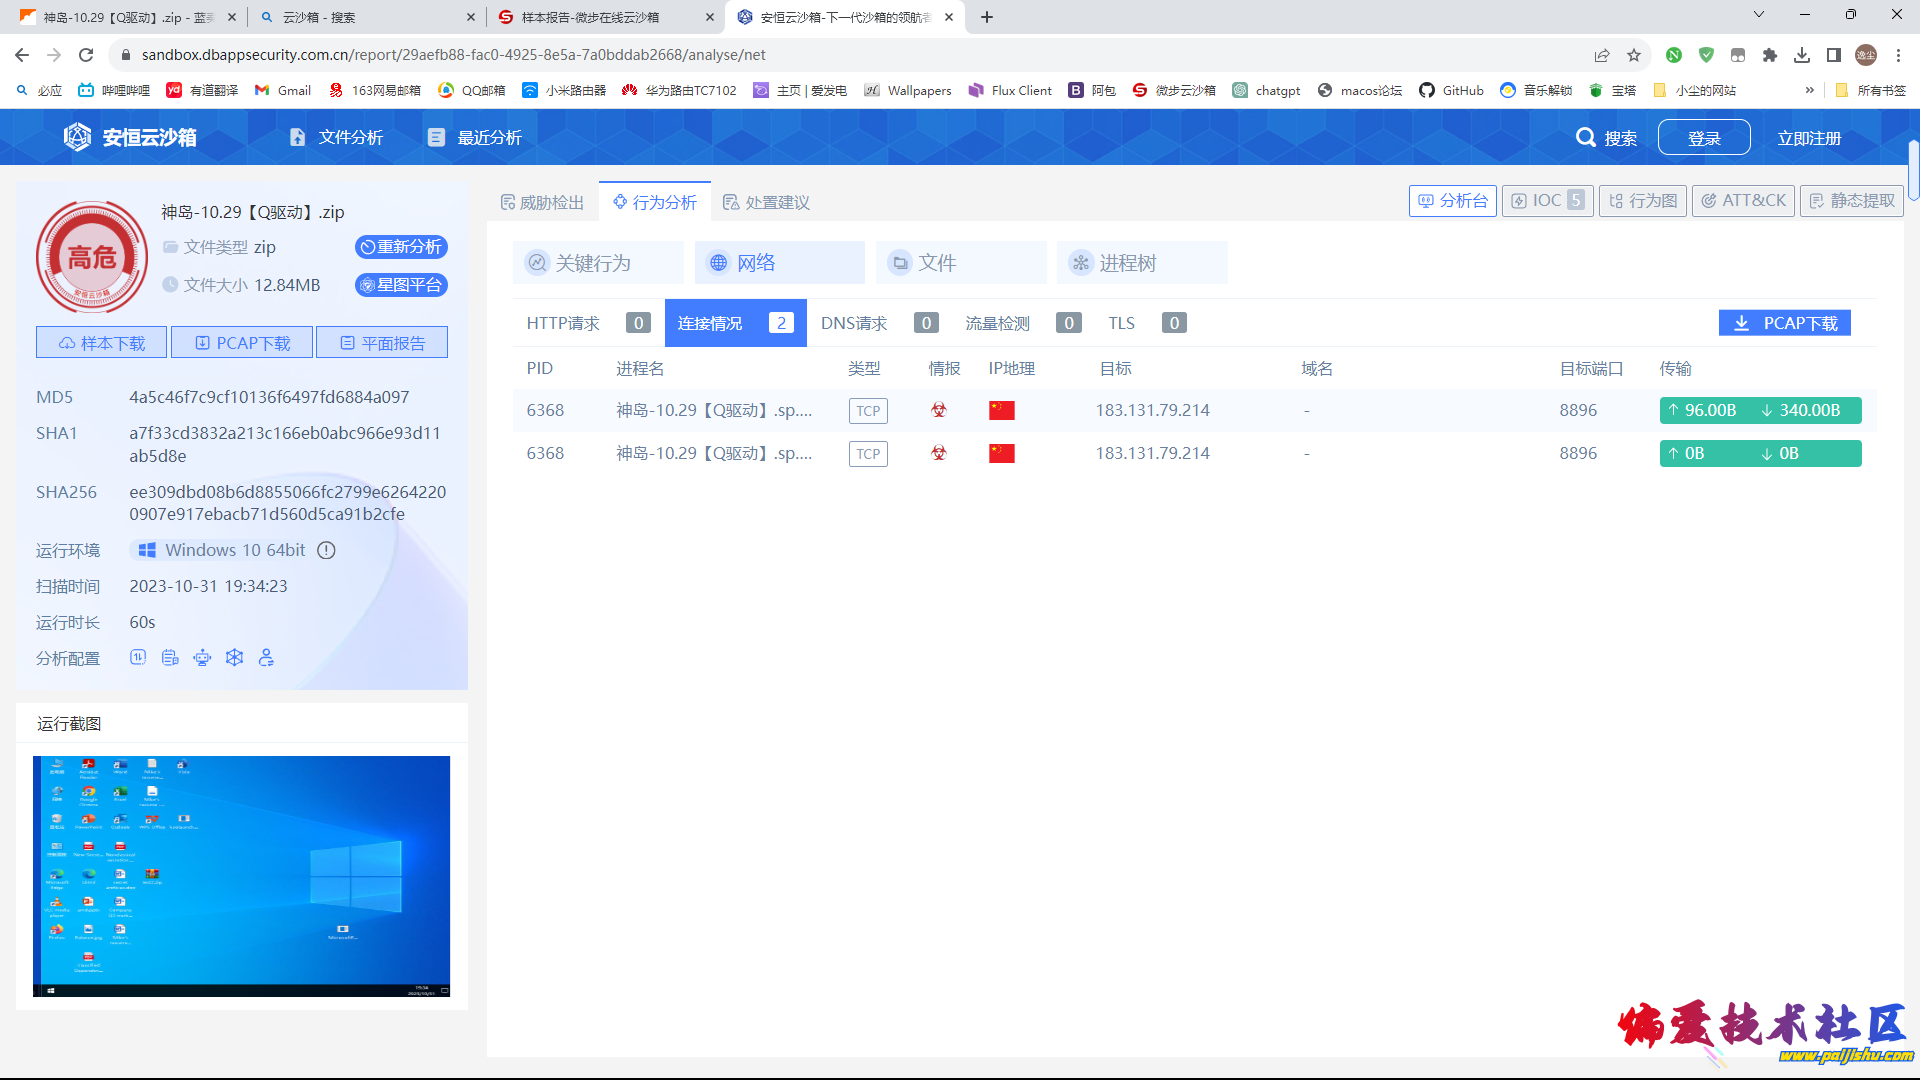Click the biohazard threat icon in first row

pyautogui.click(x=938, y=410)
